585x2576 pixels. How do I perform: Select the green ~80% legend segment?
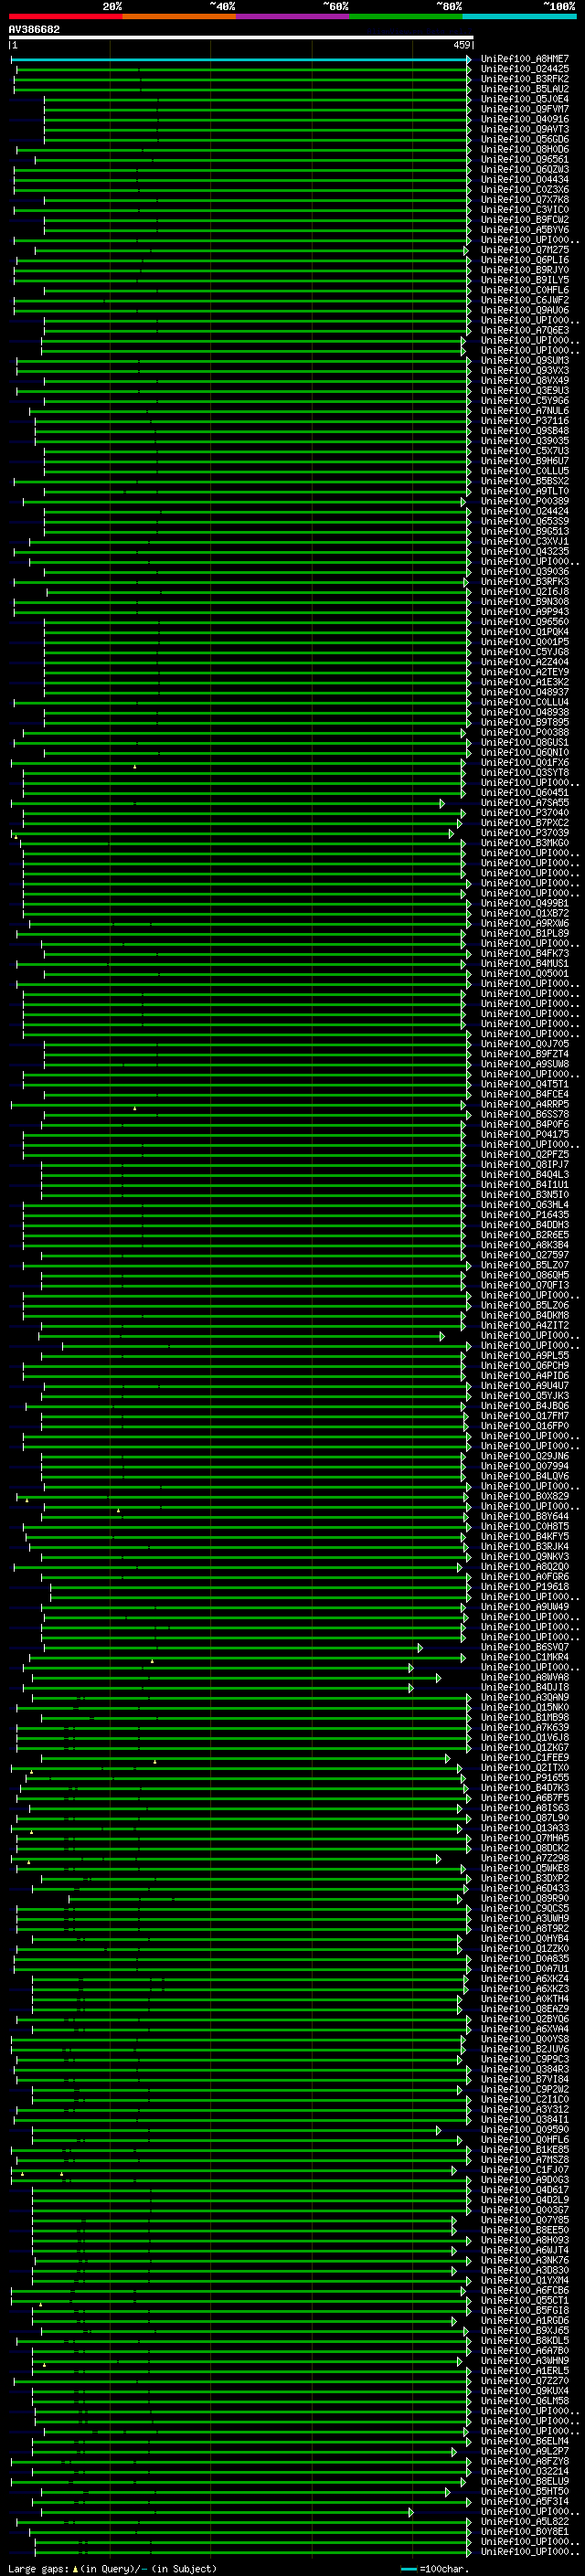click(406, 16)
